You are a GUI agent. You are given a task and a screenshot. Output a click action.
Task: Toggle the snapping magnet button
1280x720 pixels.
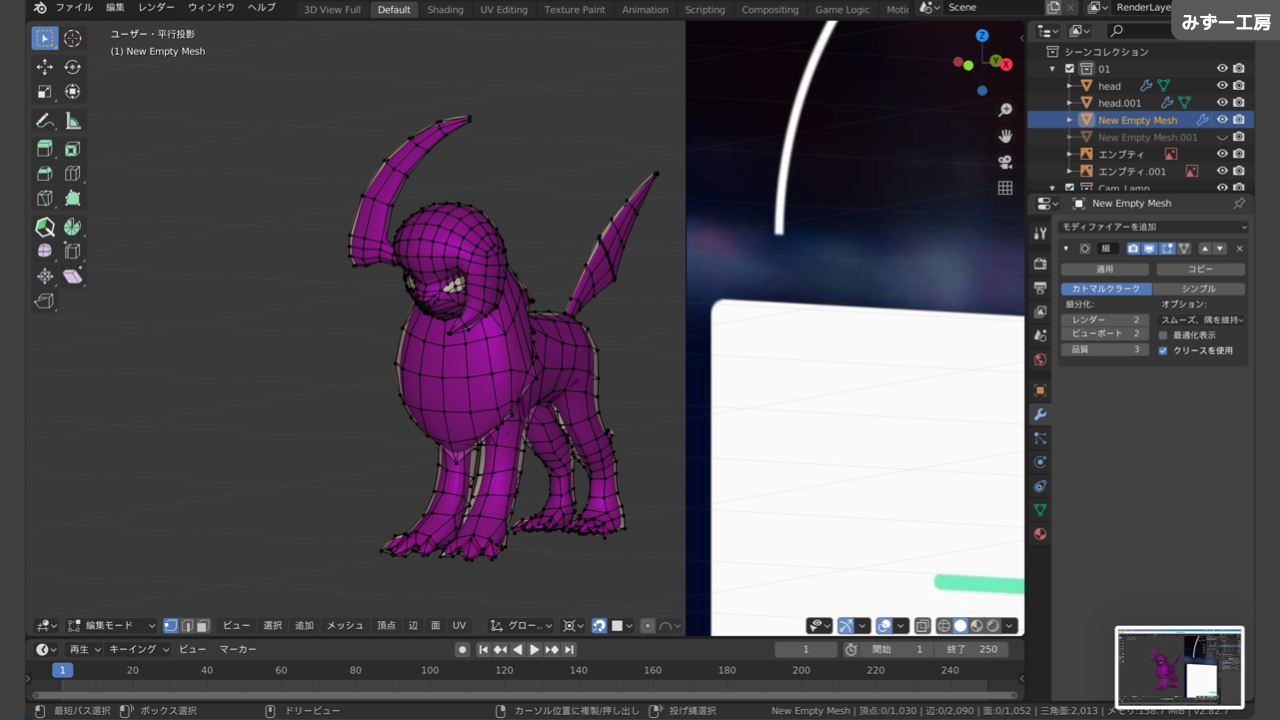(599, 626)
